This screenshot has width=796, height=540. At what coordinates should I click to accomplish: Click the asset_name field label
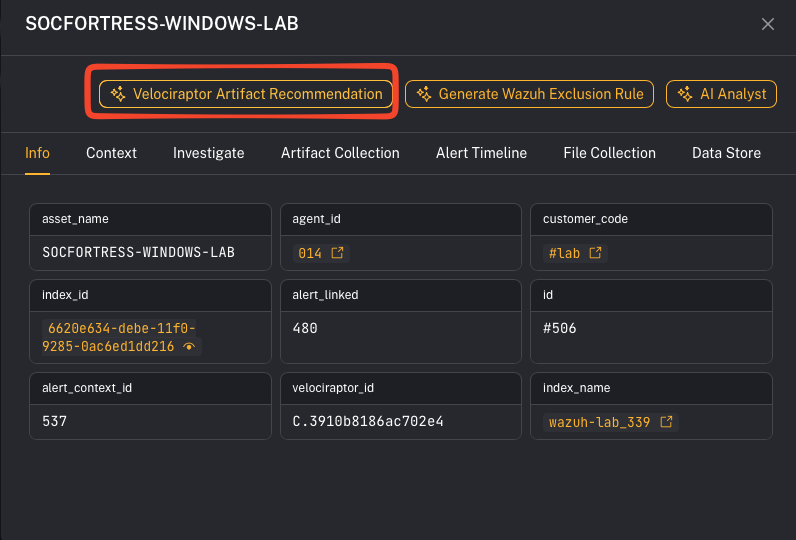[x=75, y=219]
